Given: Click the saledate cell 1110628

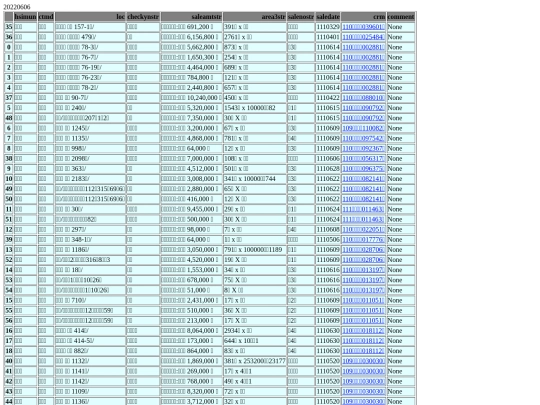Looking at the screenshot, I should 328,168.
